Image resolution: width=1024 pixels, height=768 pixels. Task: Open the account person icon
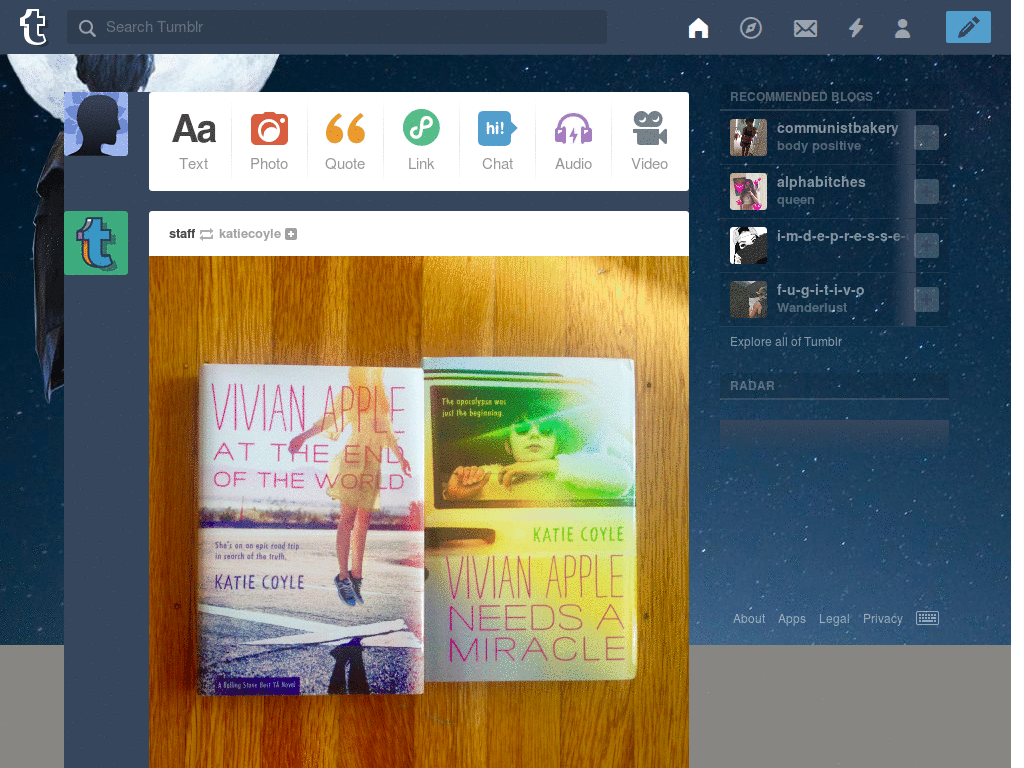click(x=903, y=28)
